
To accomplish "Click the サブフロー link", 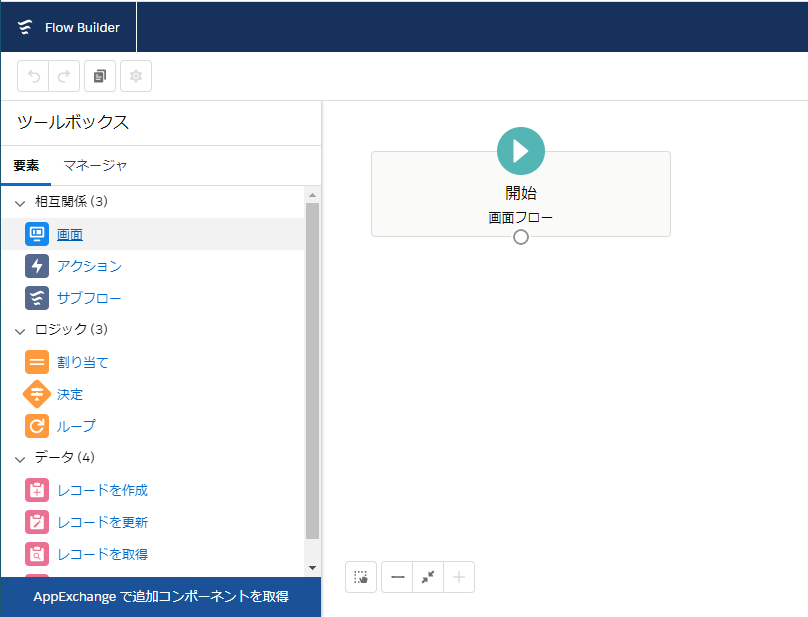I will tap(89, 298).
